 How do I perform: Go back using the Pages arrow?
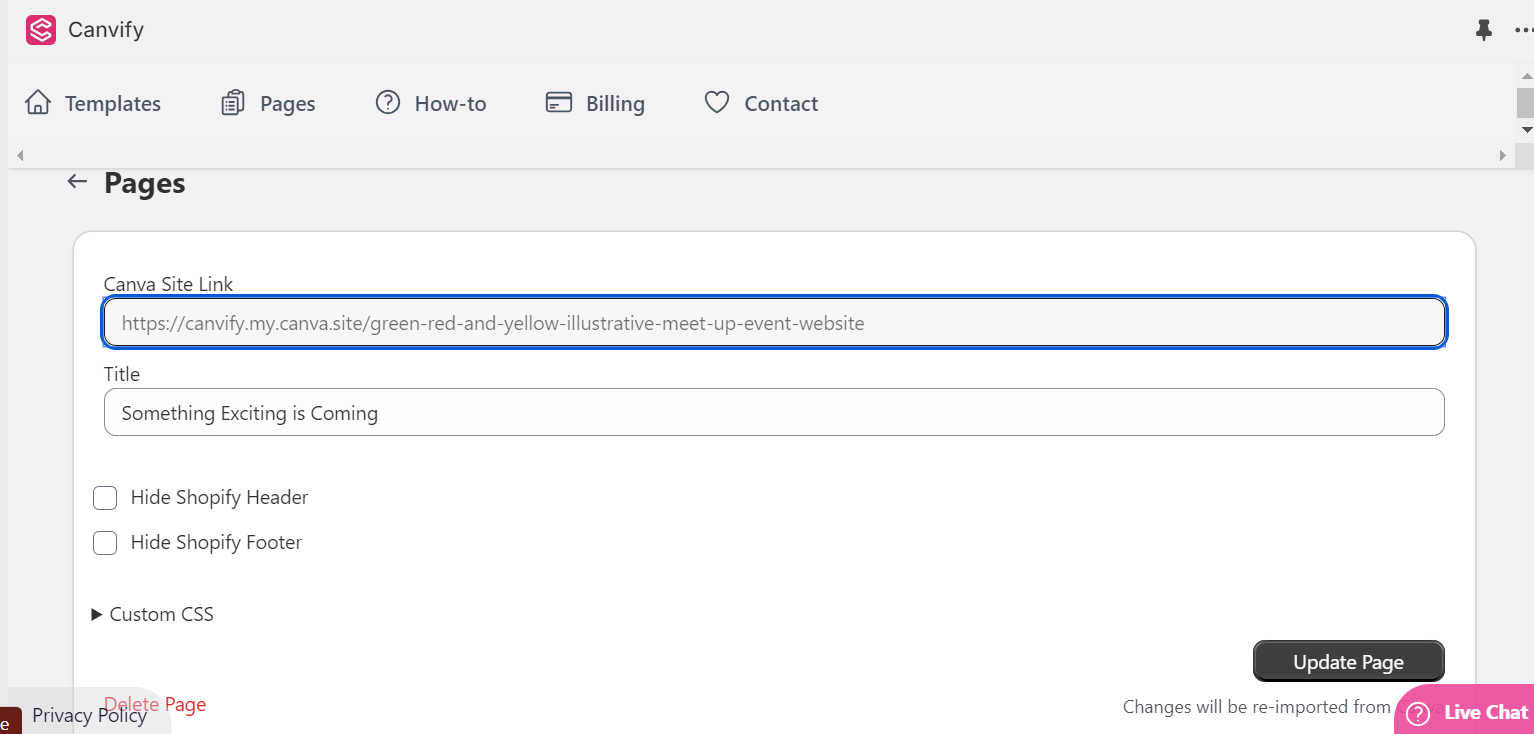click(x=77, y=182)
